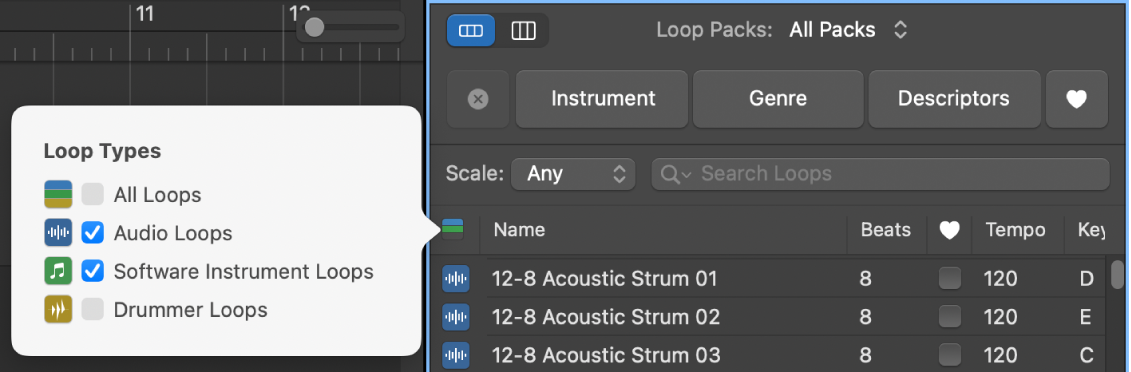The width and height of the screenshot is (1131, 372).
Task: Click into the Search Loops field
Action: (x=880, y=174)
